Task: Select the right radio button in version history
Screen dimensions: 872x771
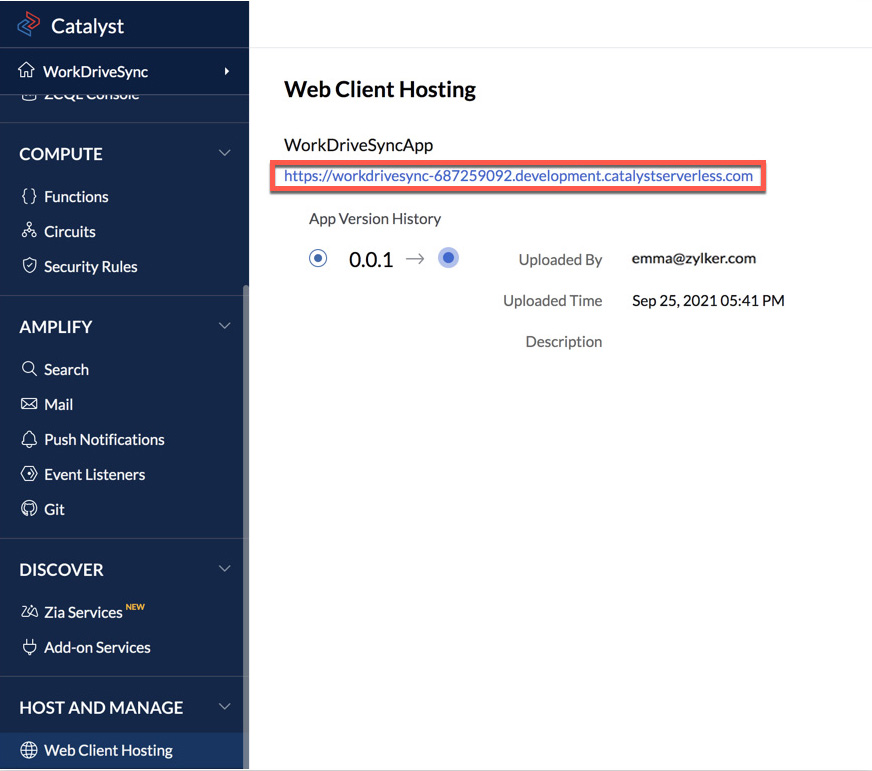Action: 448,258
